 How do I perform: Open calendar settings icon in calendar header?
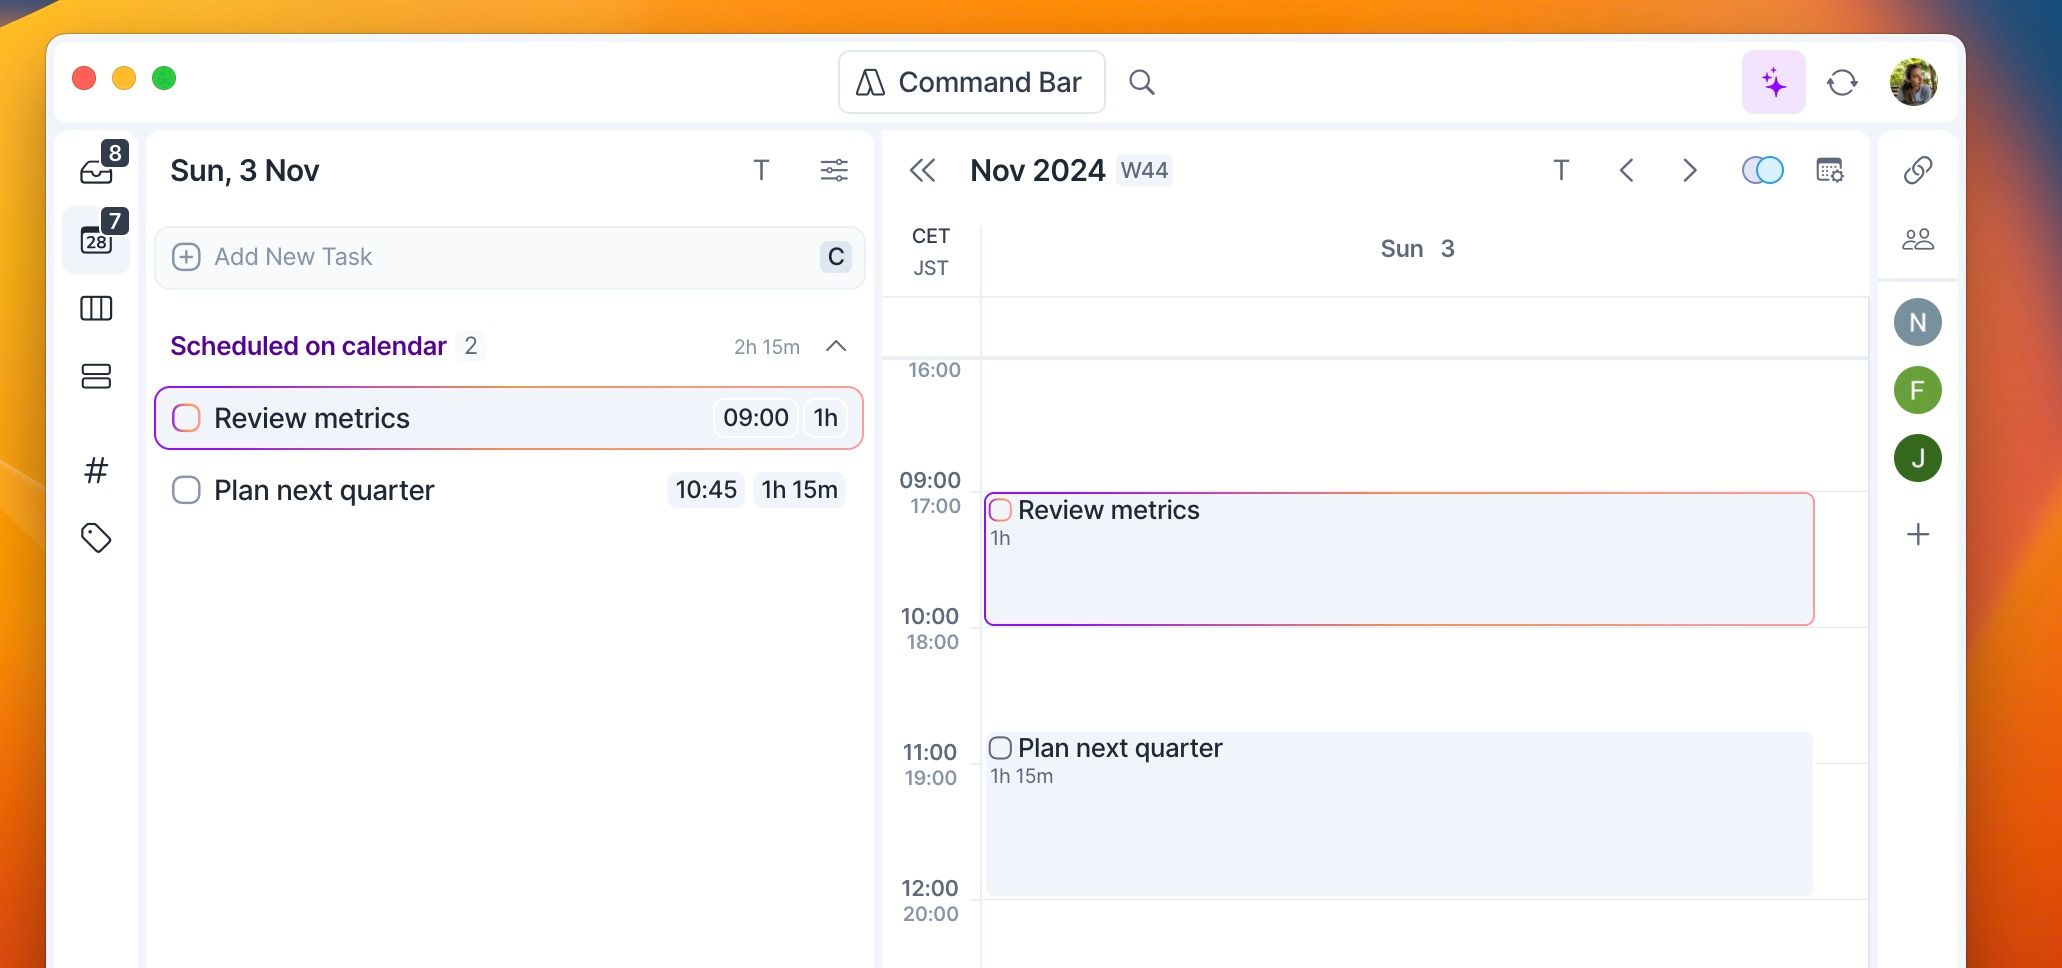click(1830, 170)
